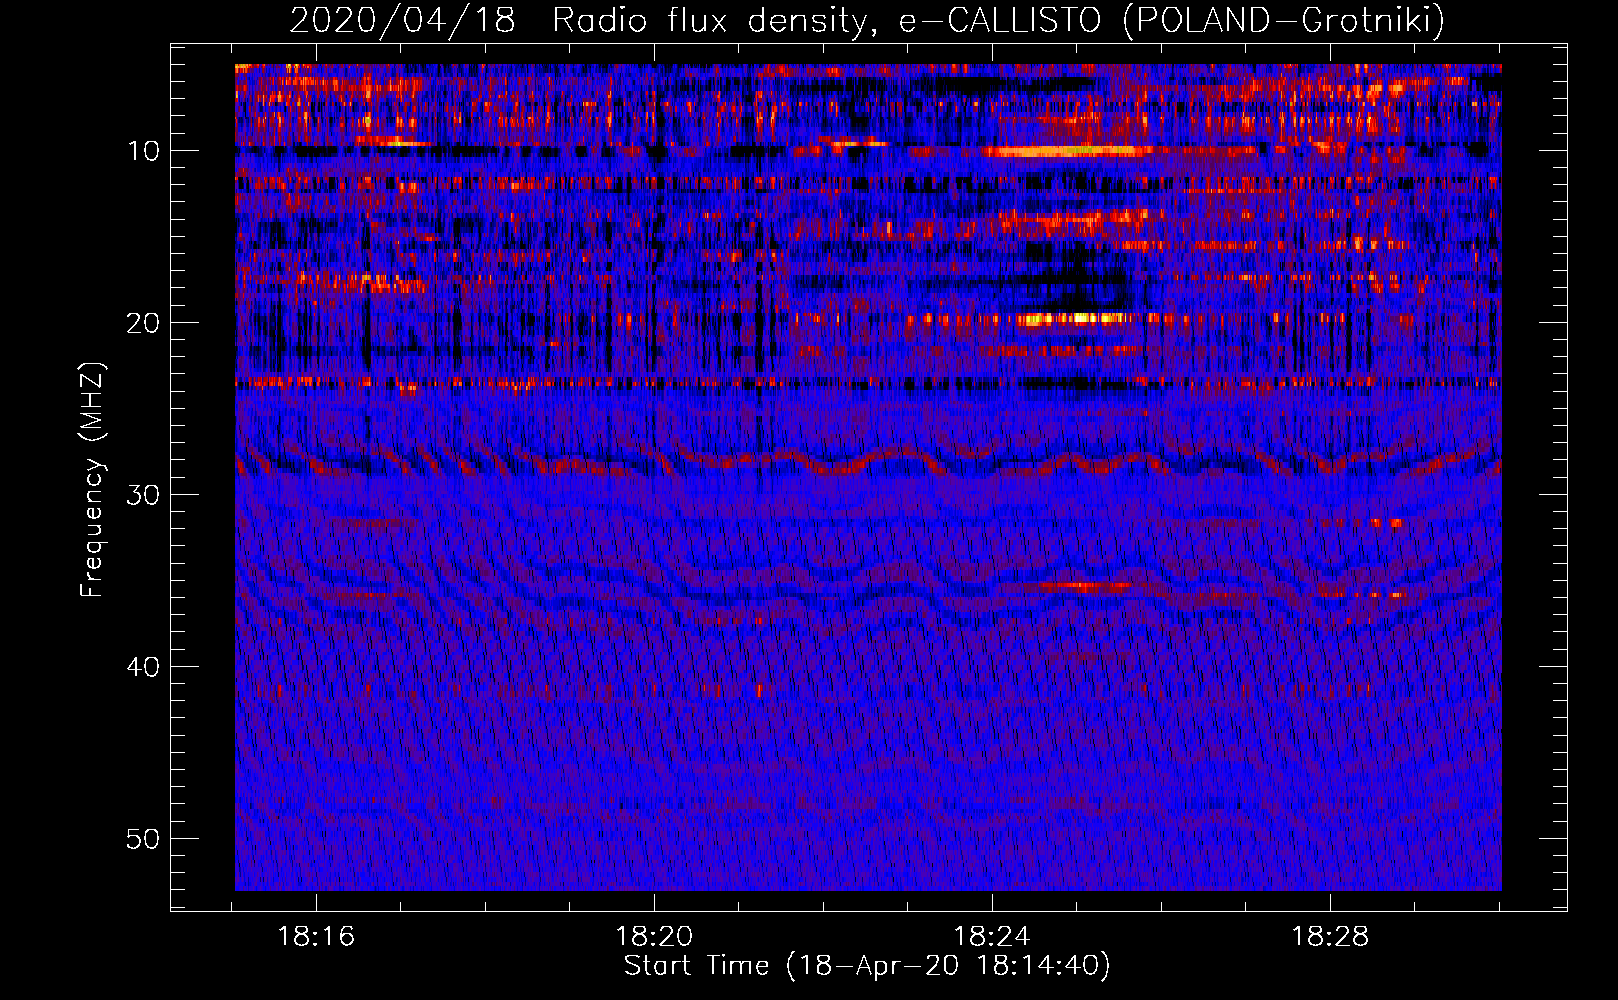Click the 20 MHz frequency tick label

(143, 323)
